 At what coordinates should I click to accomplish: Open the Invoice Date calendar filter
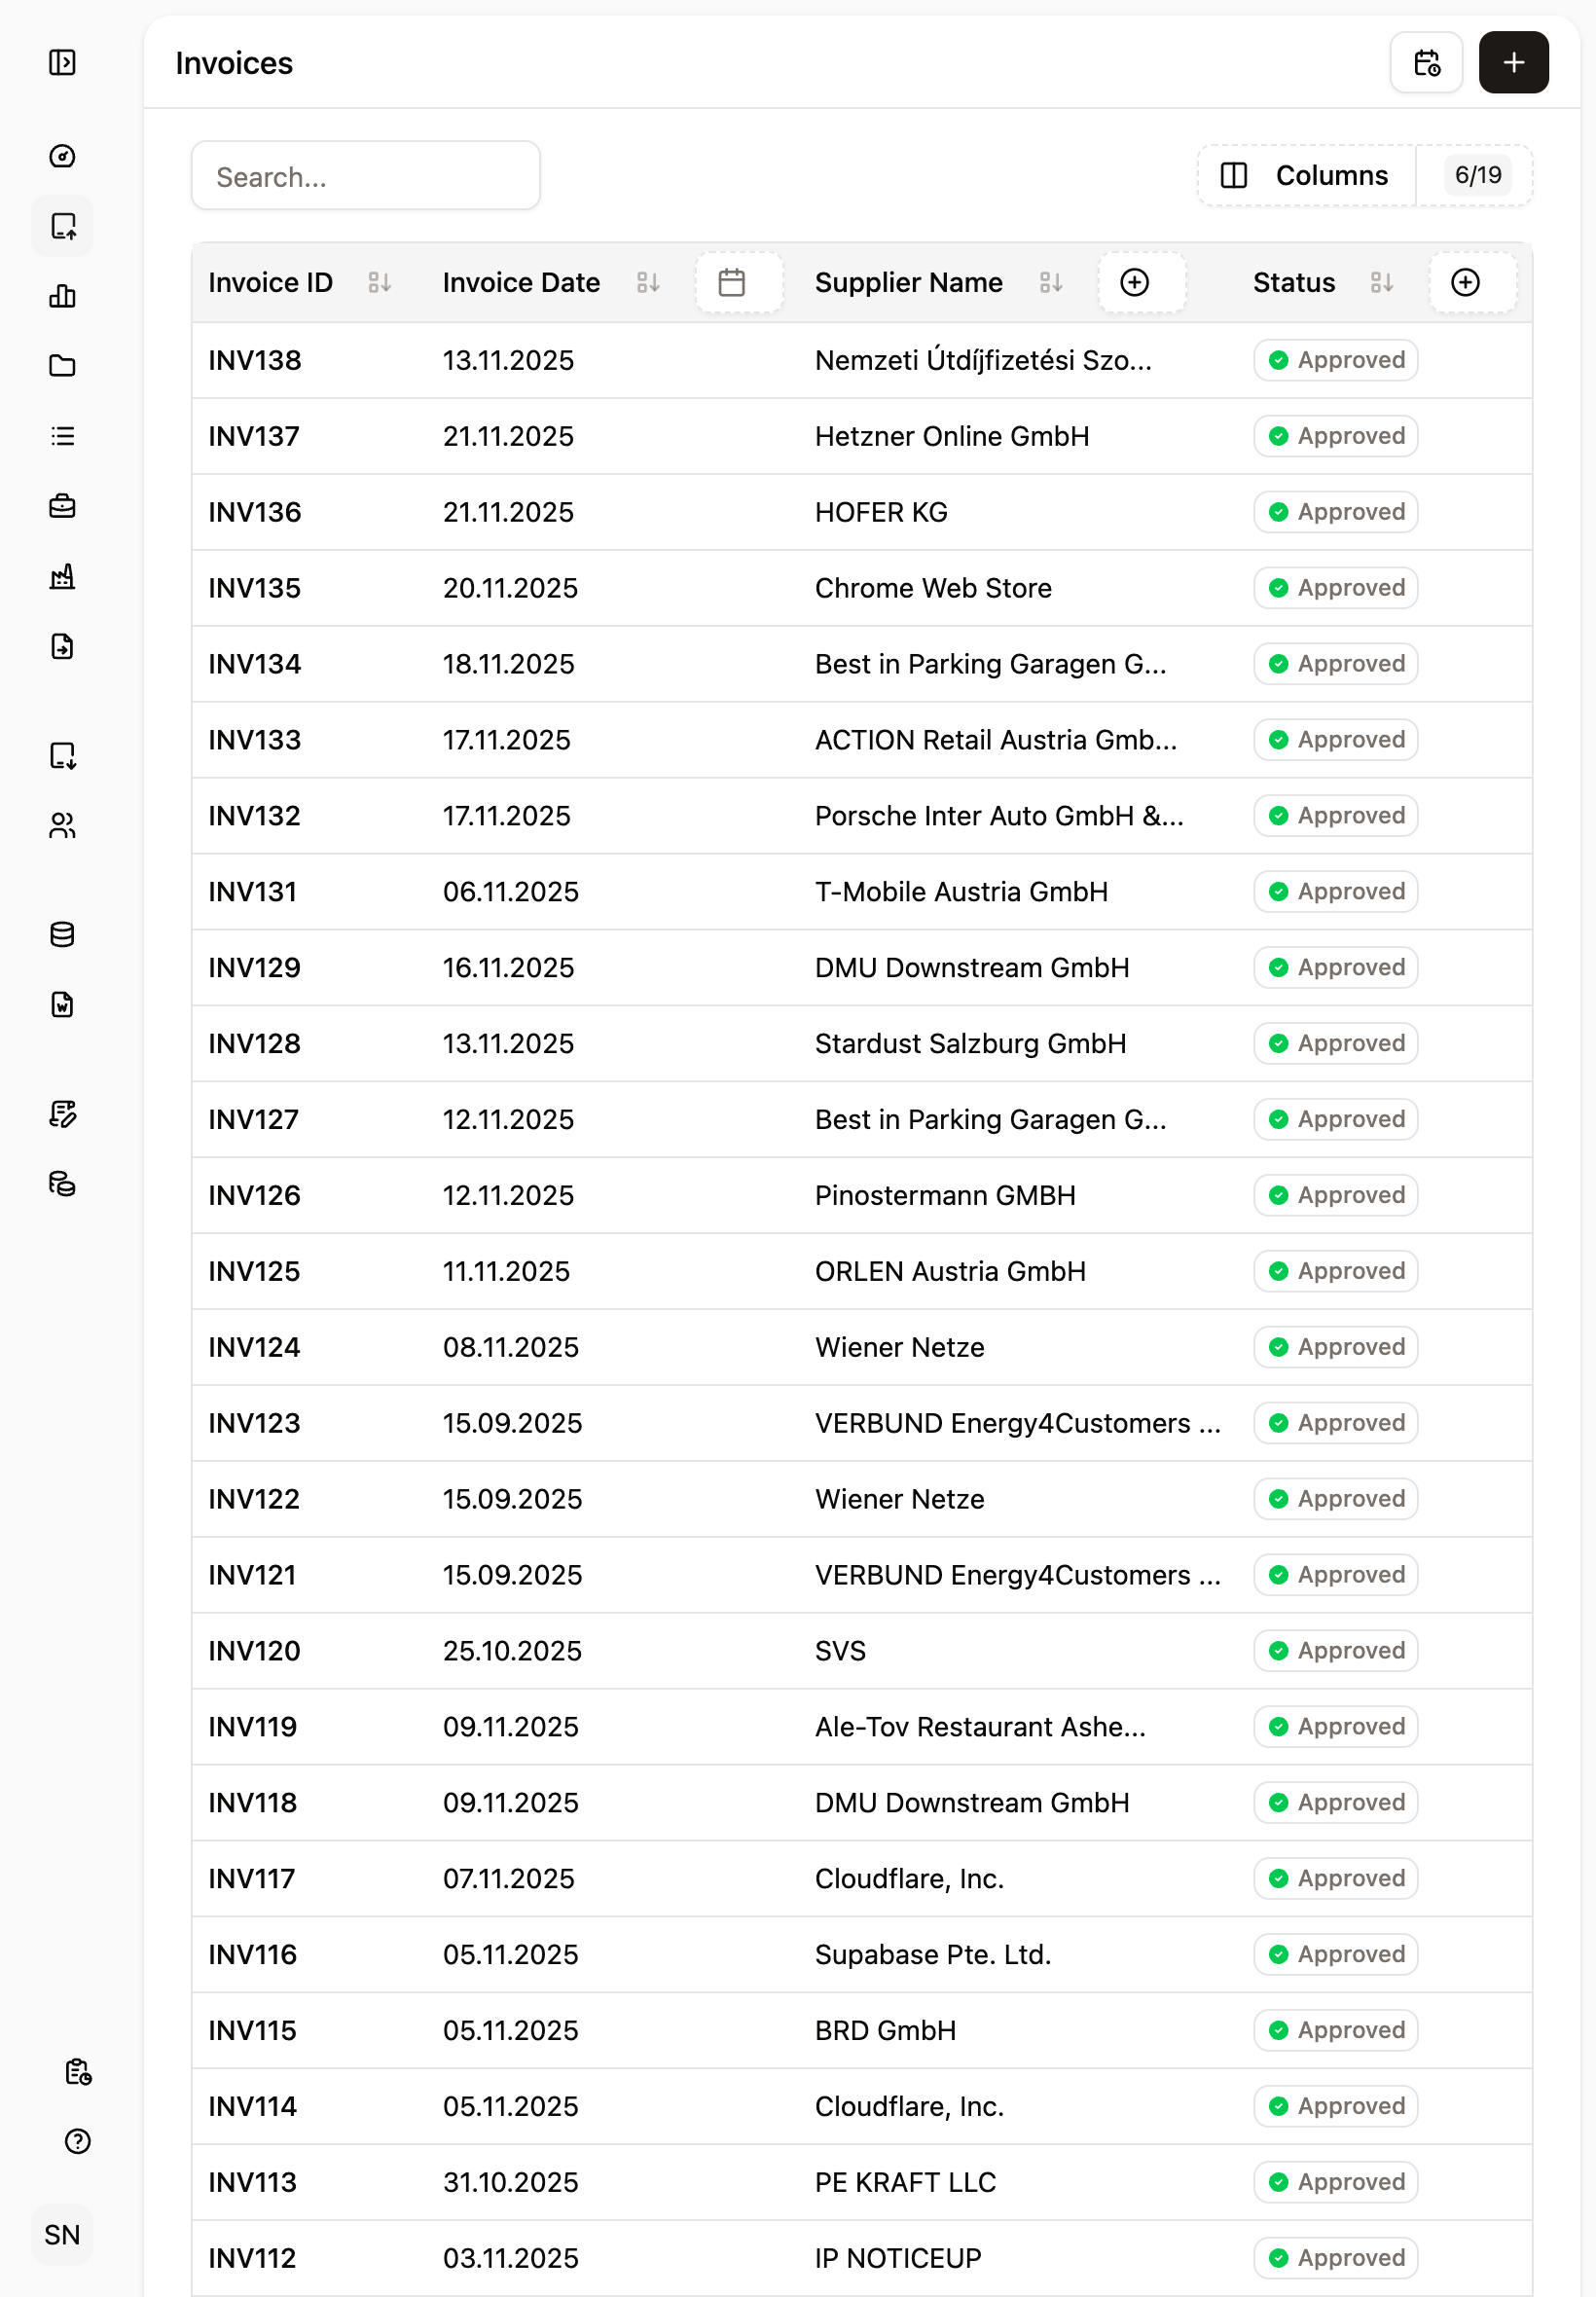(732, 283)
